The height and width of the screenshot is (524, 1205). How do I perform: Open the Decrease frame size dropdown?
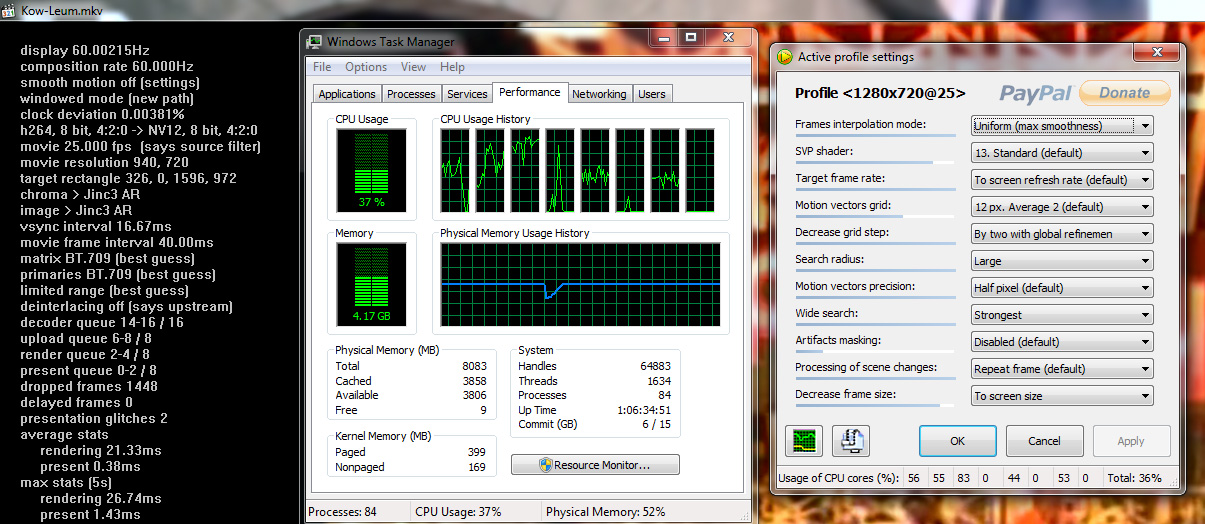pos(1062,396)
